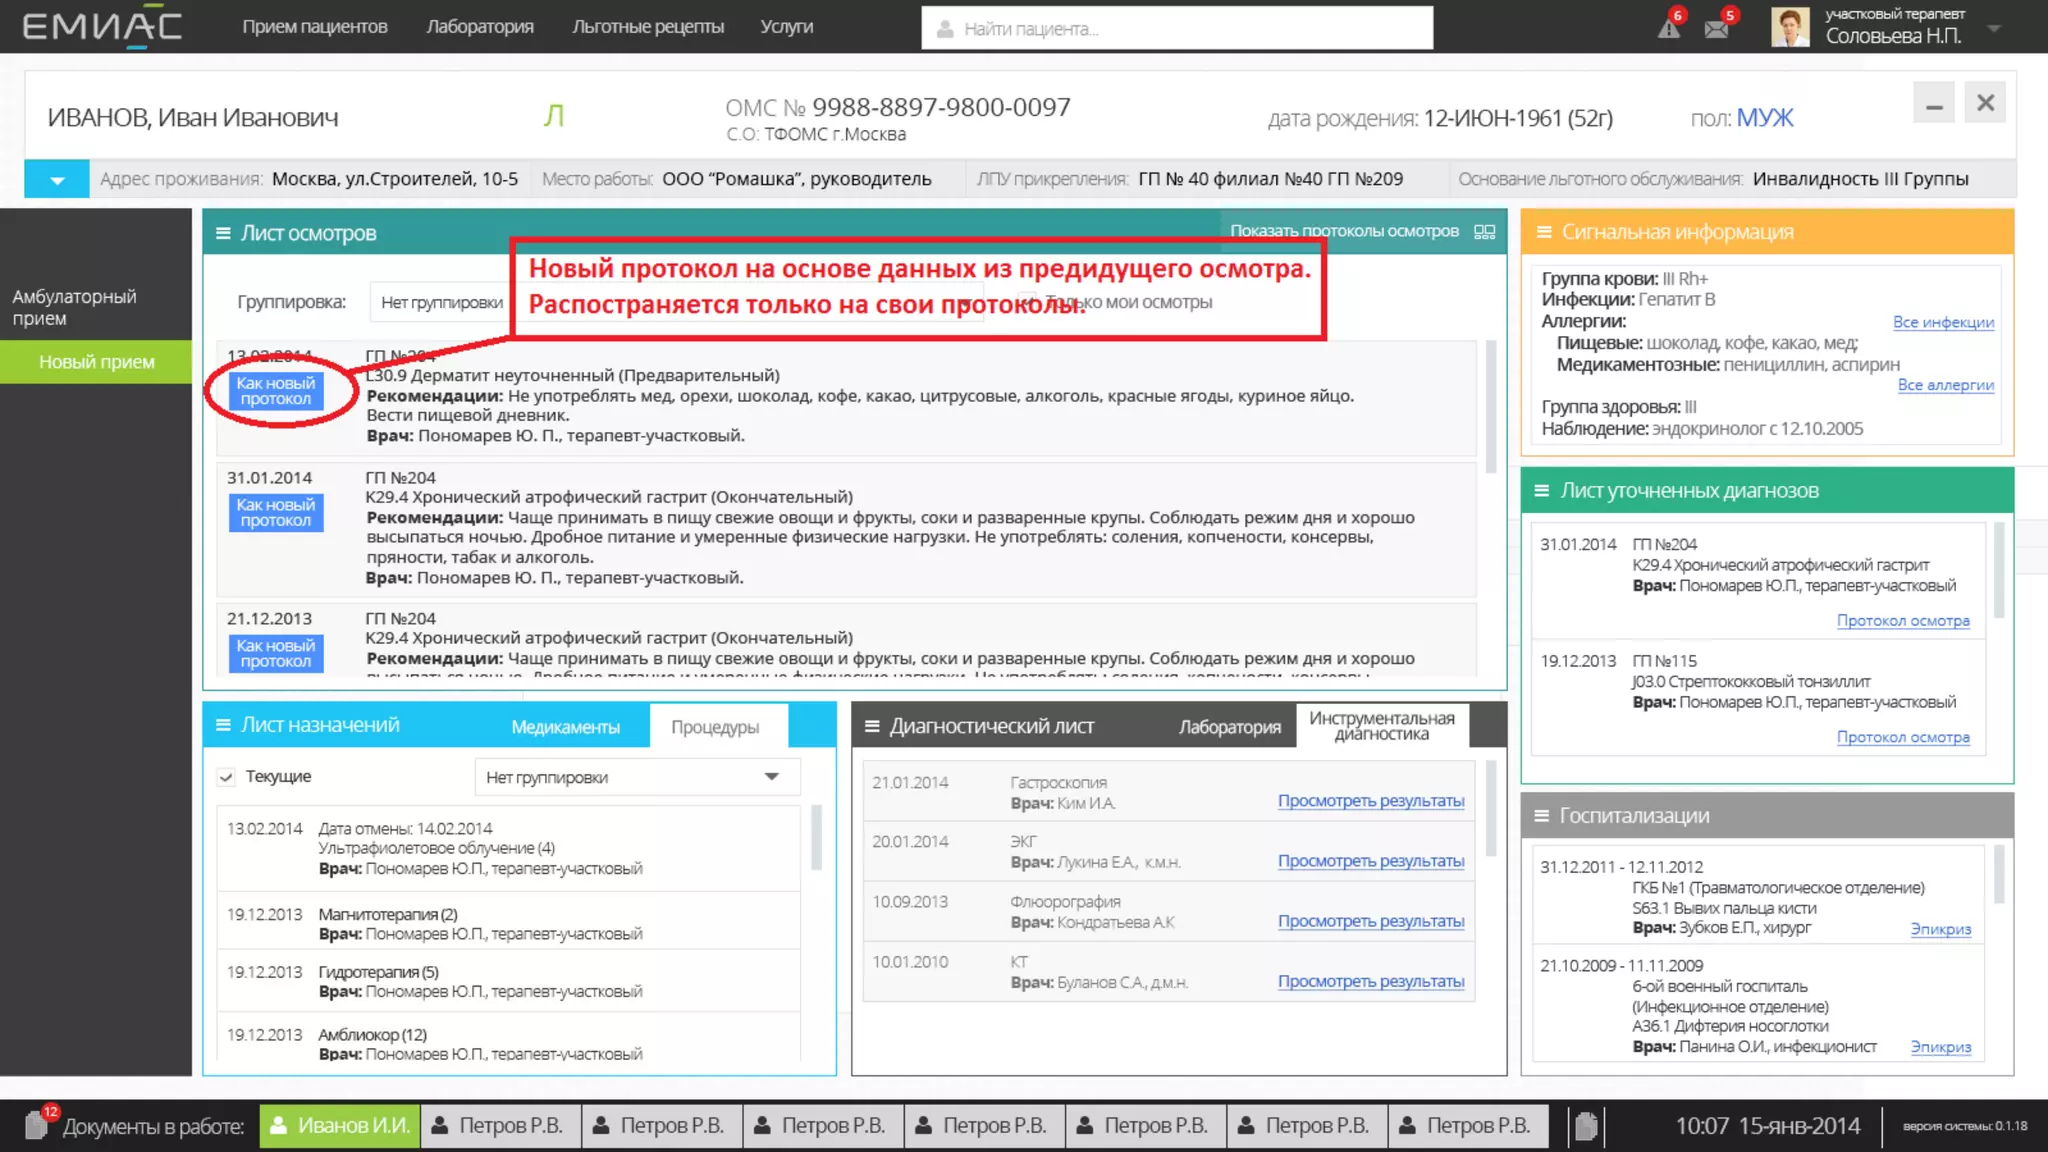This screenshot has height=1152, width=2048.
Task: Open the user profile dropdown arrow
Action: [1994, 28]
